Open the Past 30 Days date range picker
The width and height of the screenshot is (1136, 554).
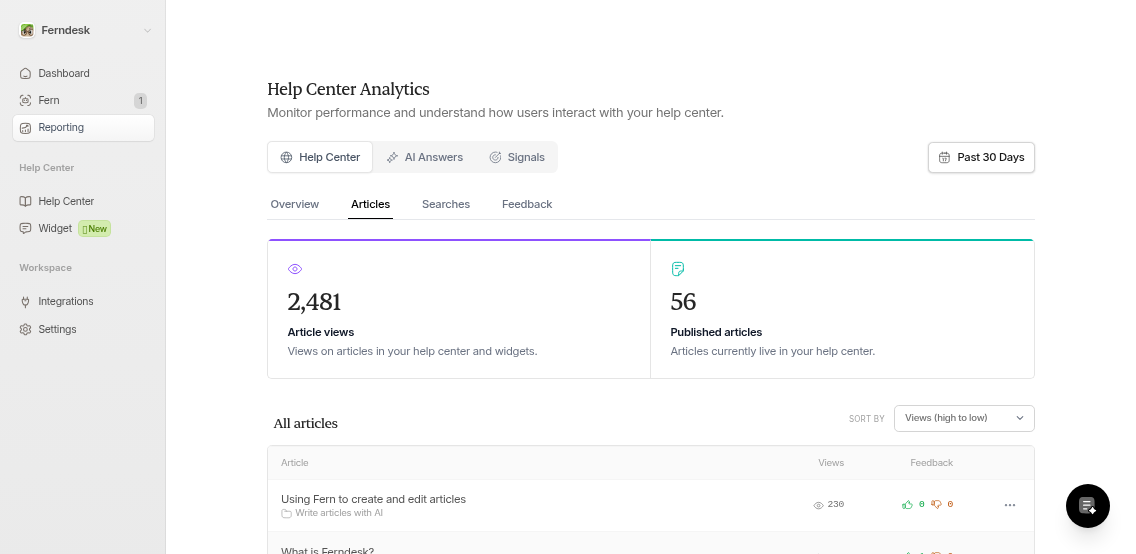click(x=982, y=157)
